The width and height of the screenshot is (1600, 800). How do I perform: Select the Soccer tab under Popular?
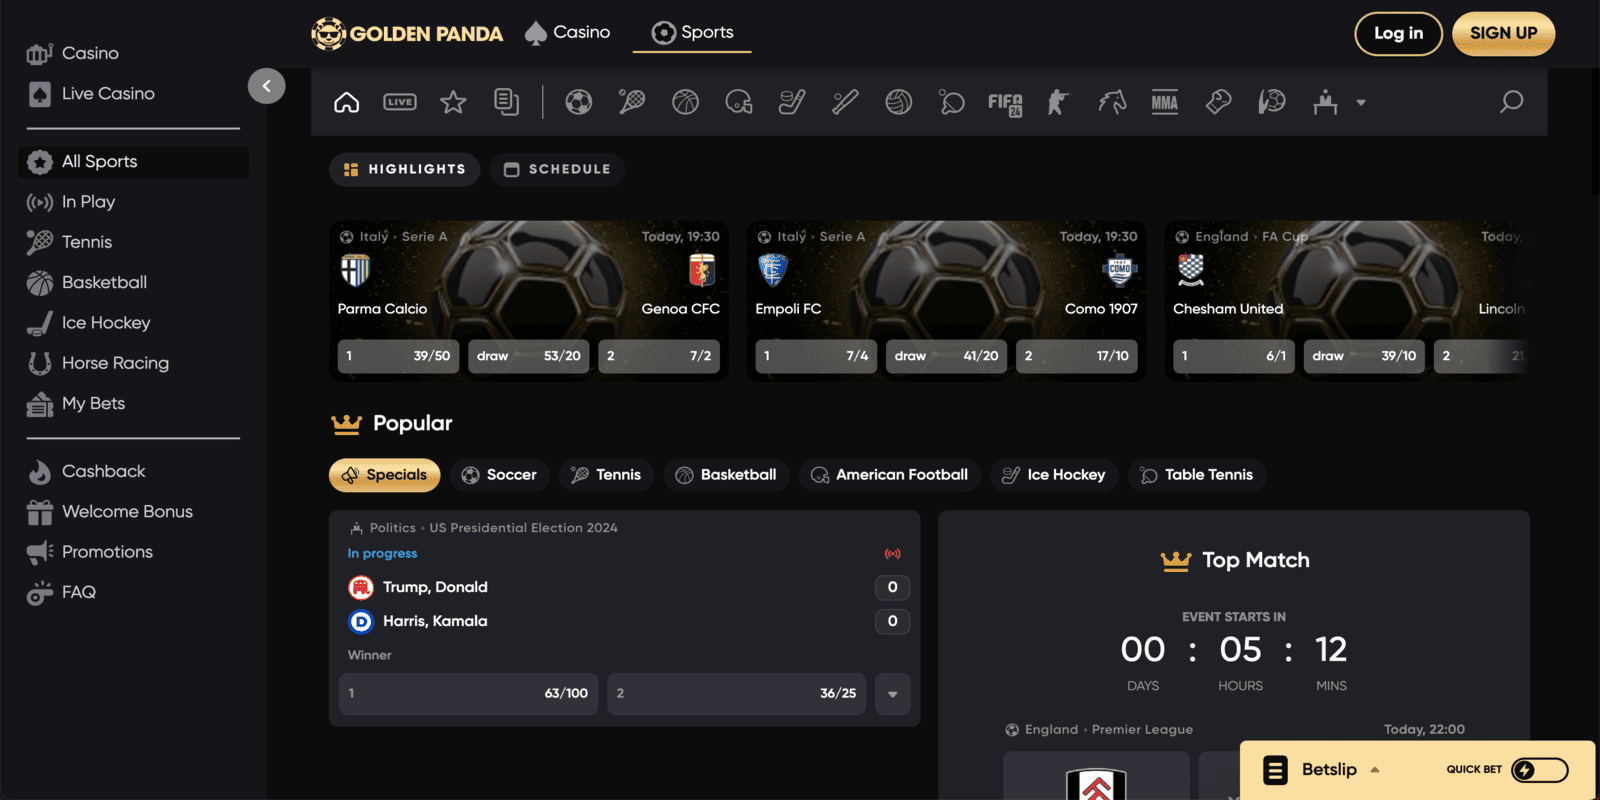[499, 475]
